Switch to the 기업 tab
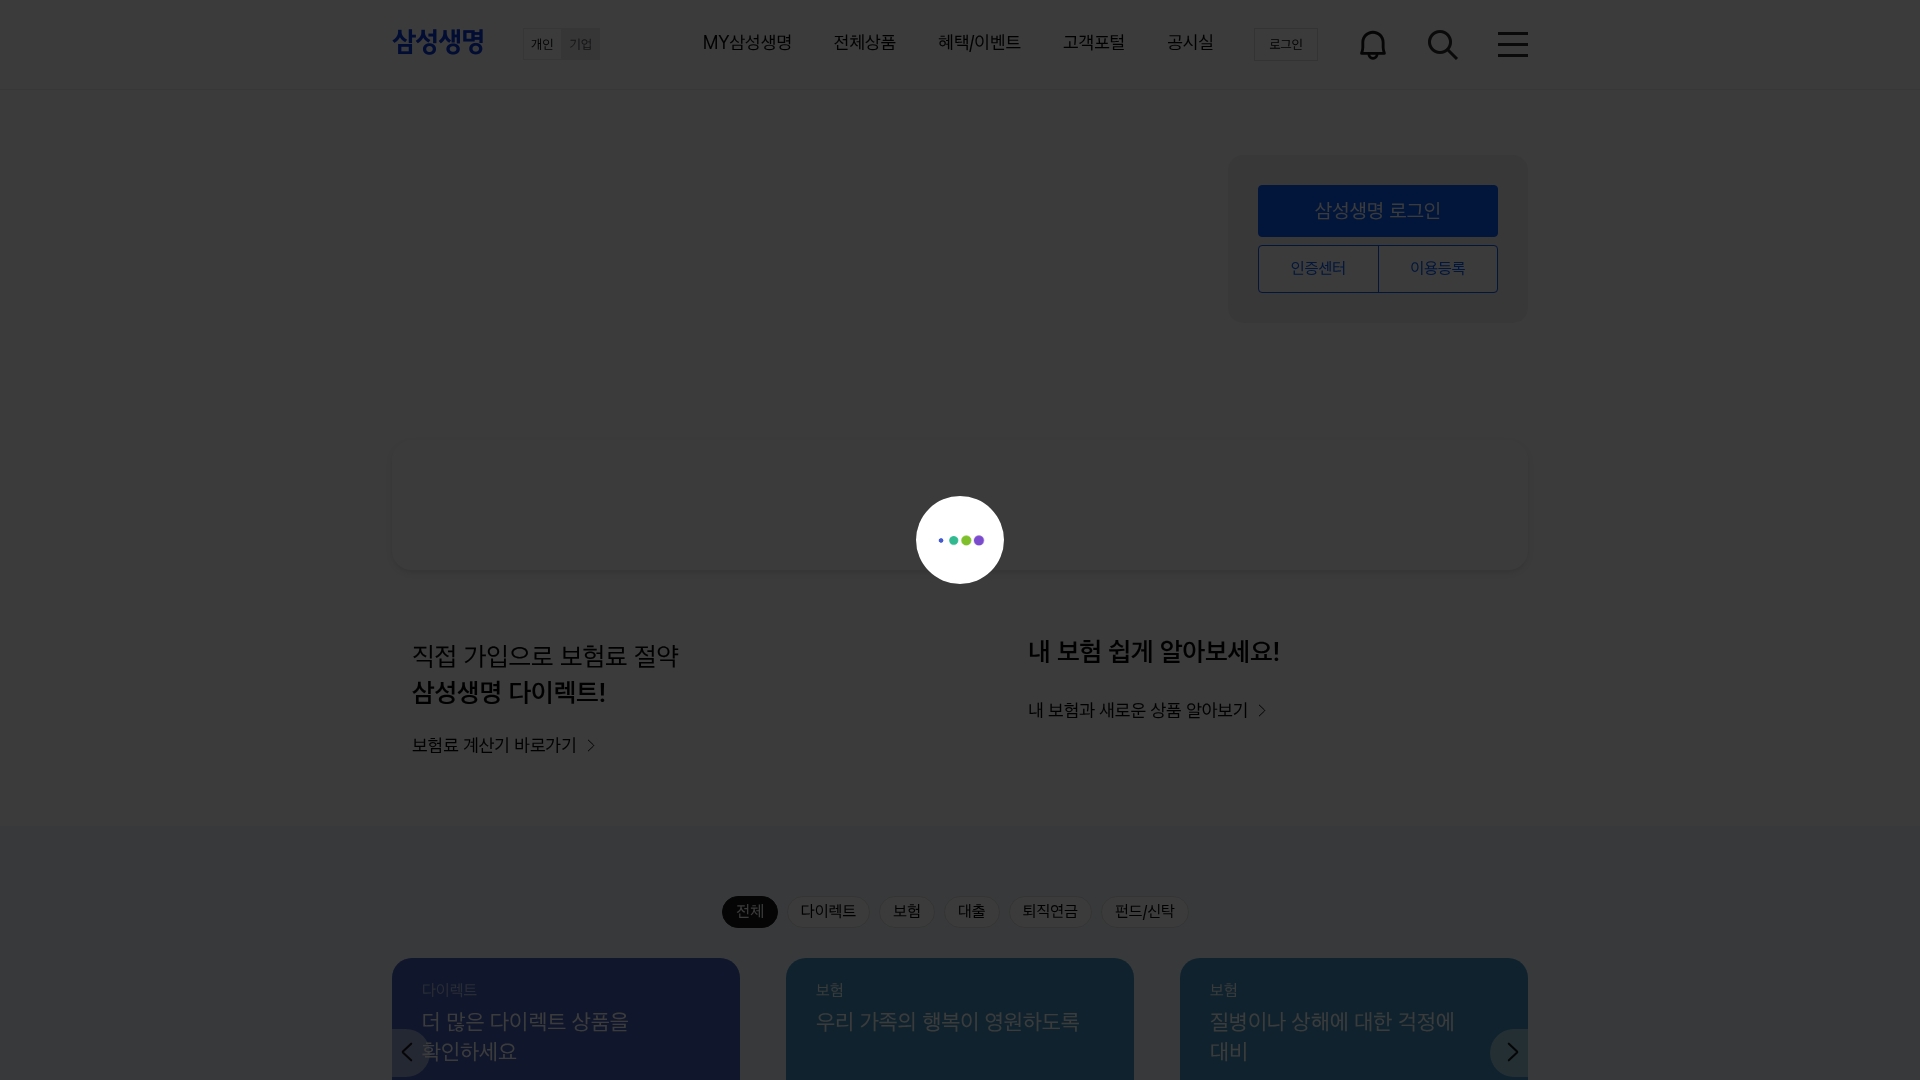 tap(581, 44)
